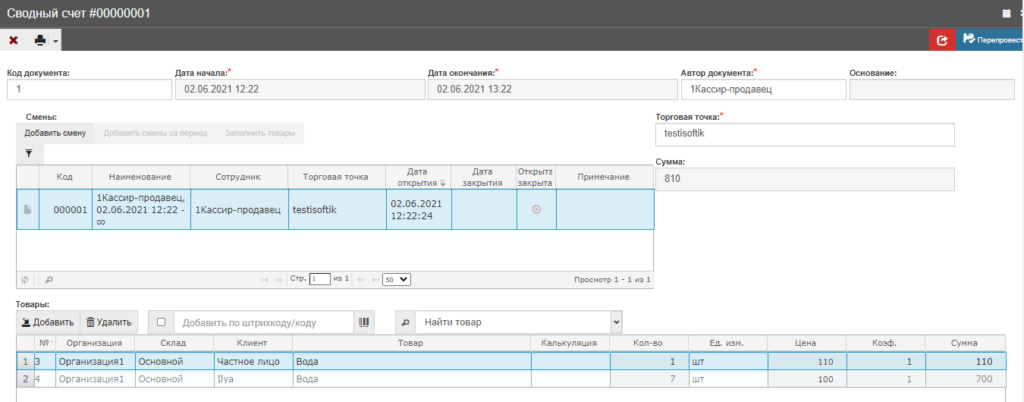Click the red X delete icon in toolbar
1024x402 pixels.
(x=13, y=40)
